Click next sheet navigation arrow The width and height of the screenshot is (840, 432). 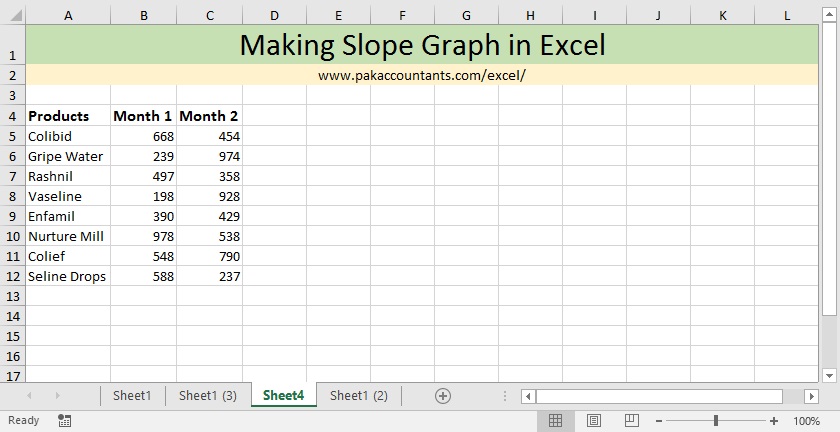[57, 396]
